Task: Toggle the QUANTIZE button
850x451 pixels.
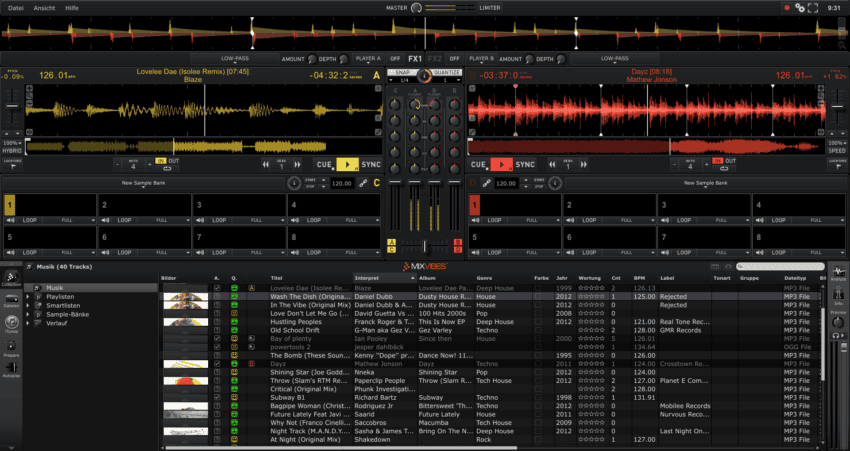Action: (447, 73)
